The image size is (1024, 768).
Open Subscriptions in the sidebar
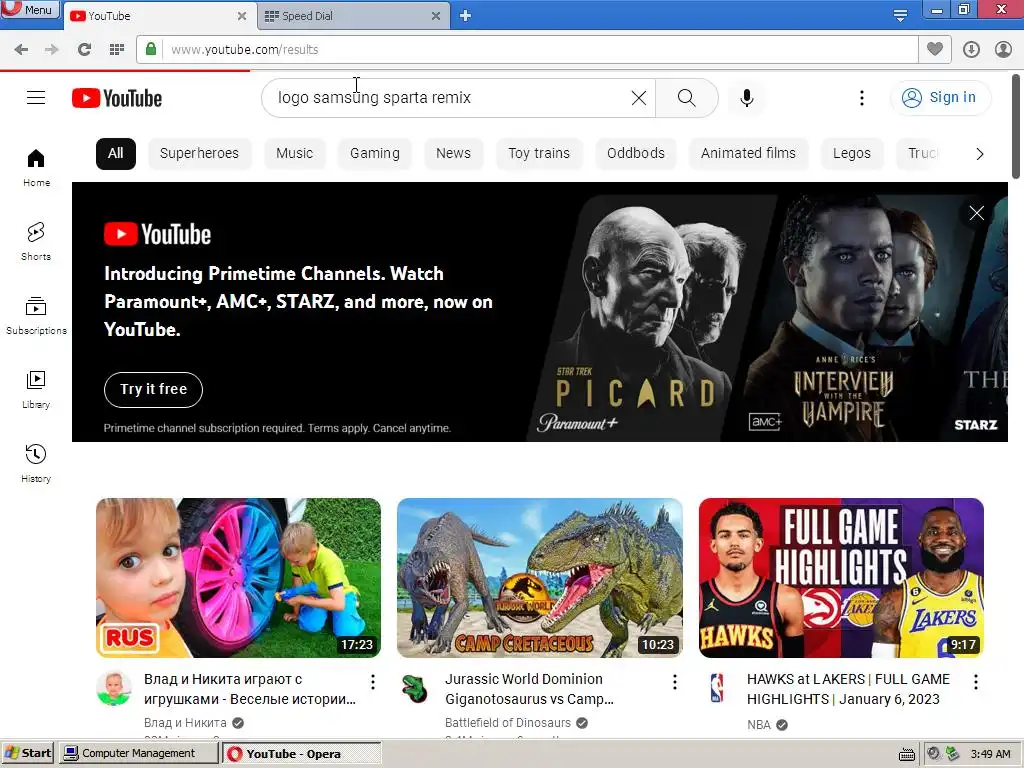click(36, 316)
